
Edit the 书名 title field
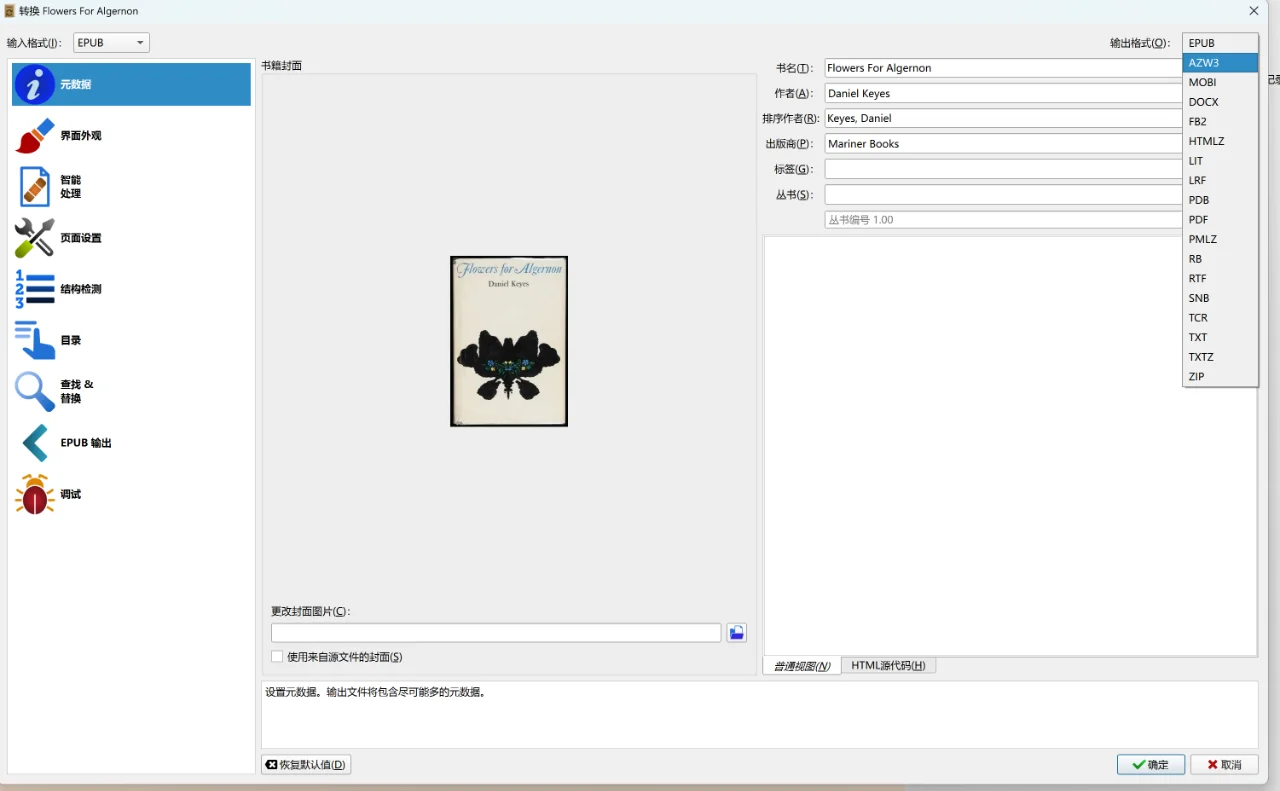[1003, 68]
